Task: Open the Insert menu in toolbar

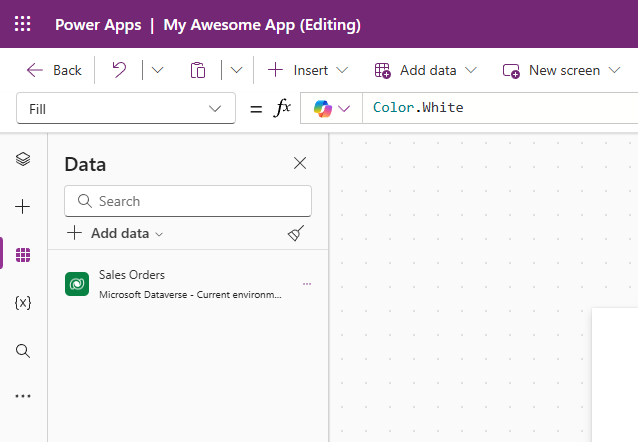Action: click(x=308, y=70)
